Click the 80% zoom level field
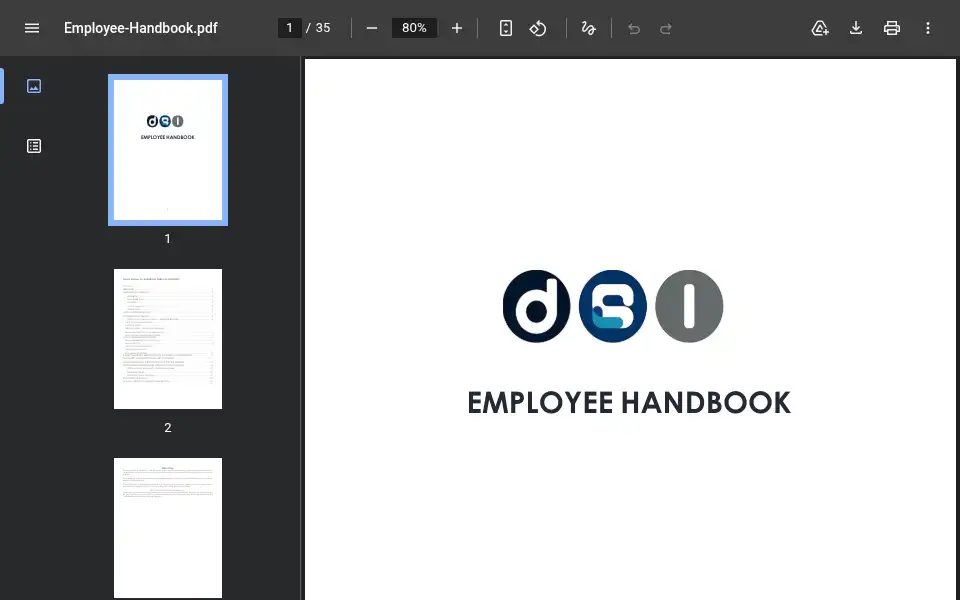The image size is (960, 600). coord(414,28)
